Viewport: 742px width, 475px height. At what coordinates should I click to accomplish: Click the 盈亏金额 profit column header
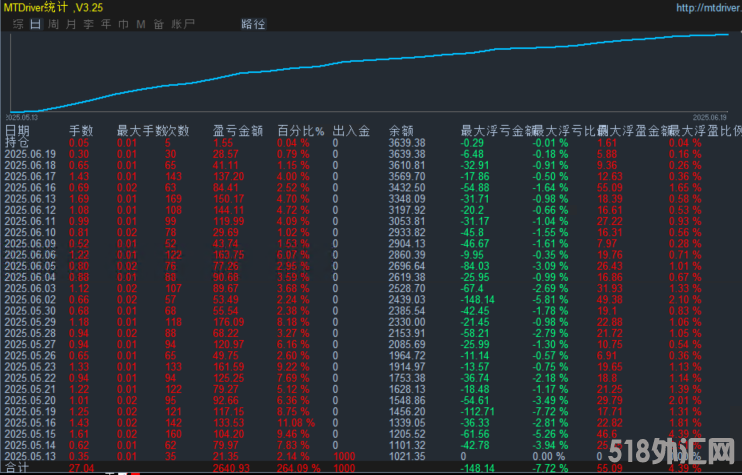238,130
